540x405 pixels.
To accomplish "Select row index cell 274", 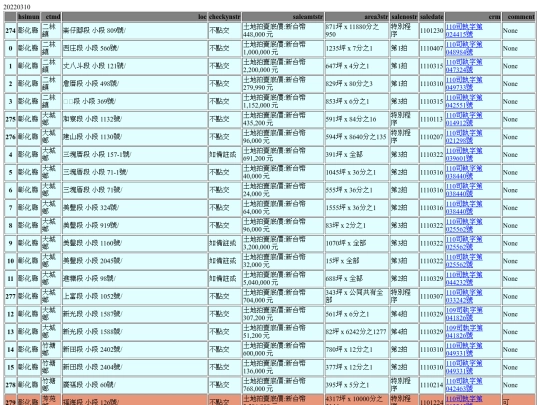I will click(x=10, y=31).
